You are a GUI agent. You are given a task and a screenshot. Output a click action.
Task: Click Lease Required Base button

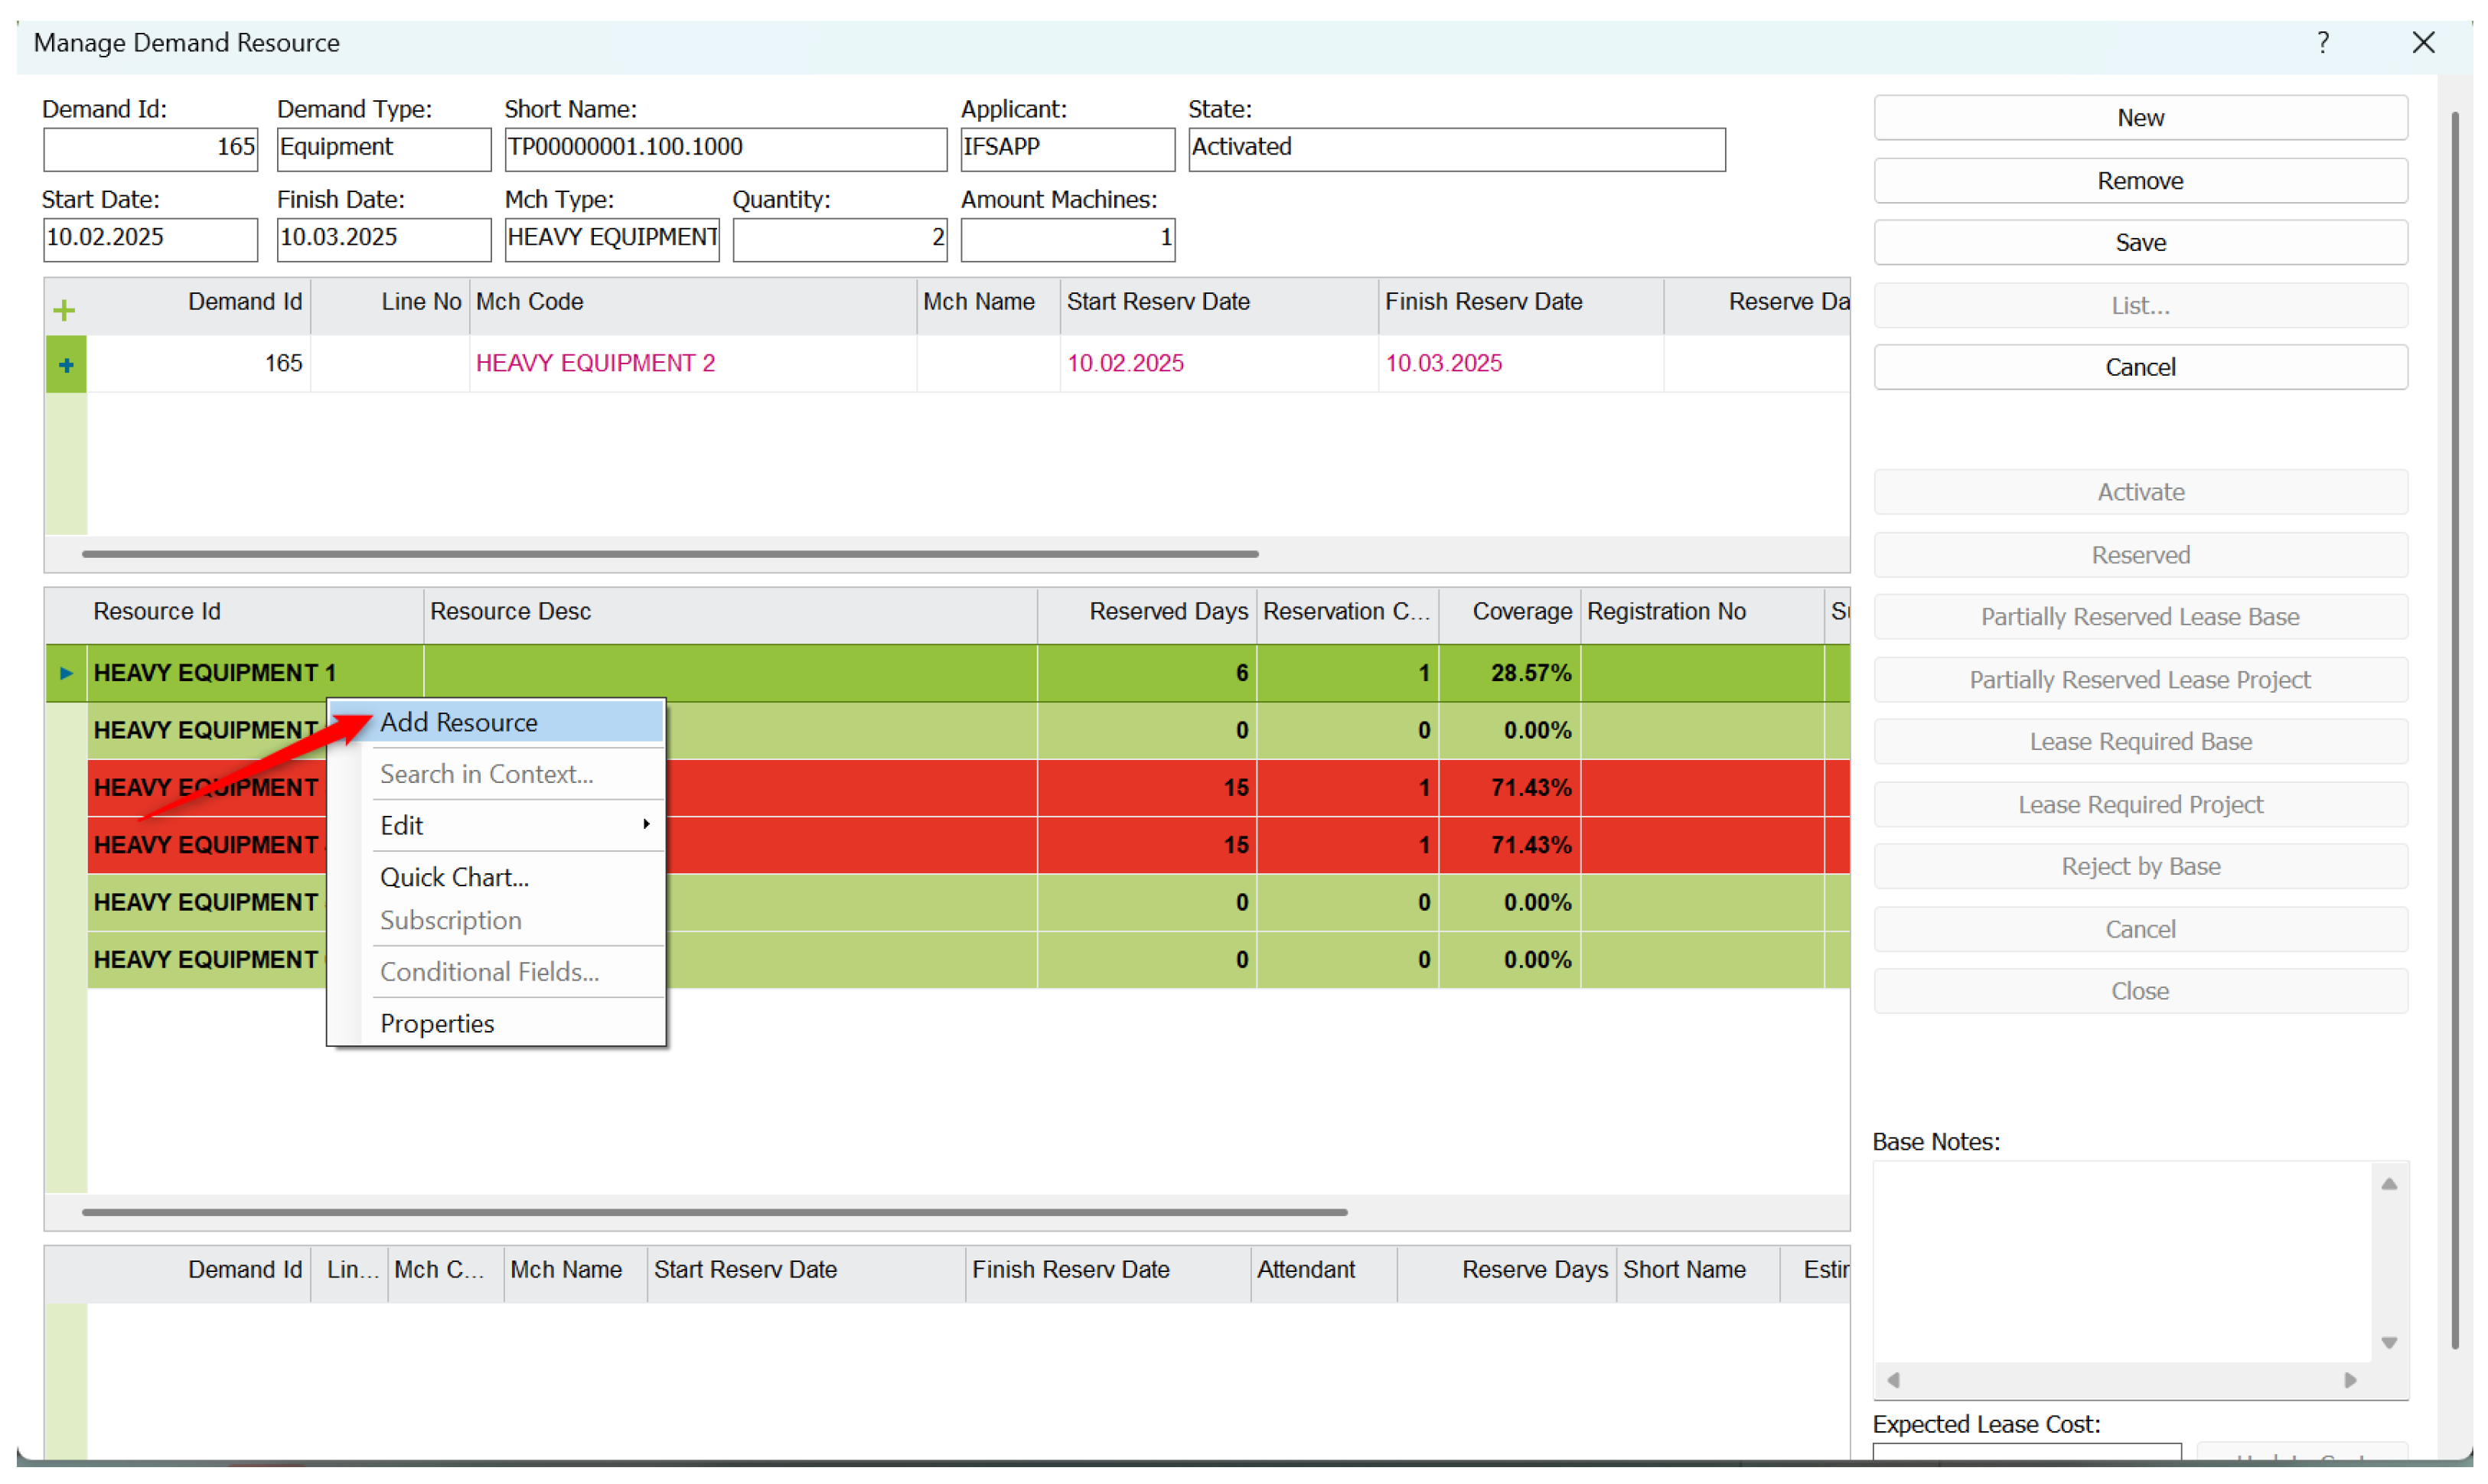pos(2140,743)
